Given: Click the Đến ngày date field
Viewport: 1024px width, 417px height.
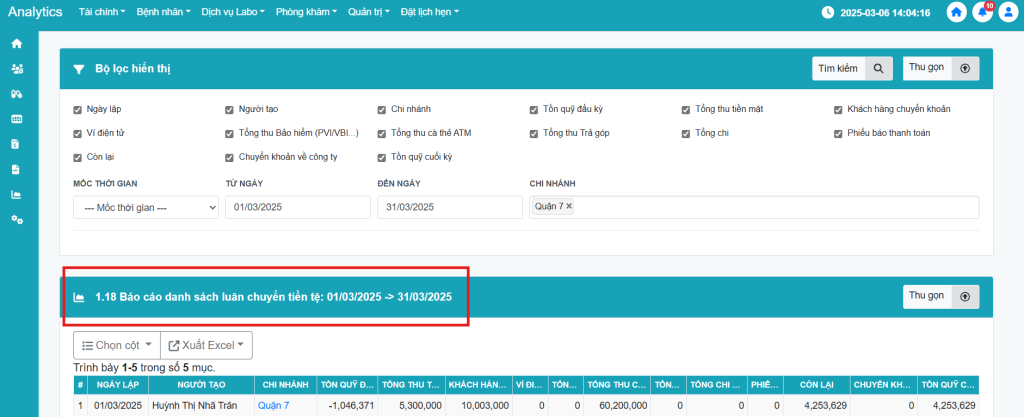Looking at the screenshot, I should tap(450, 207).
